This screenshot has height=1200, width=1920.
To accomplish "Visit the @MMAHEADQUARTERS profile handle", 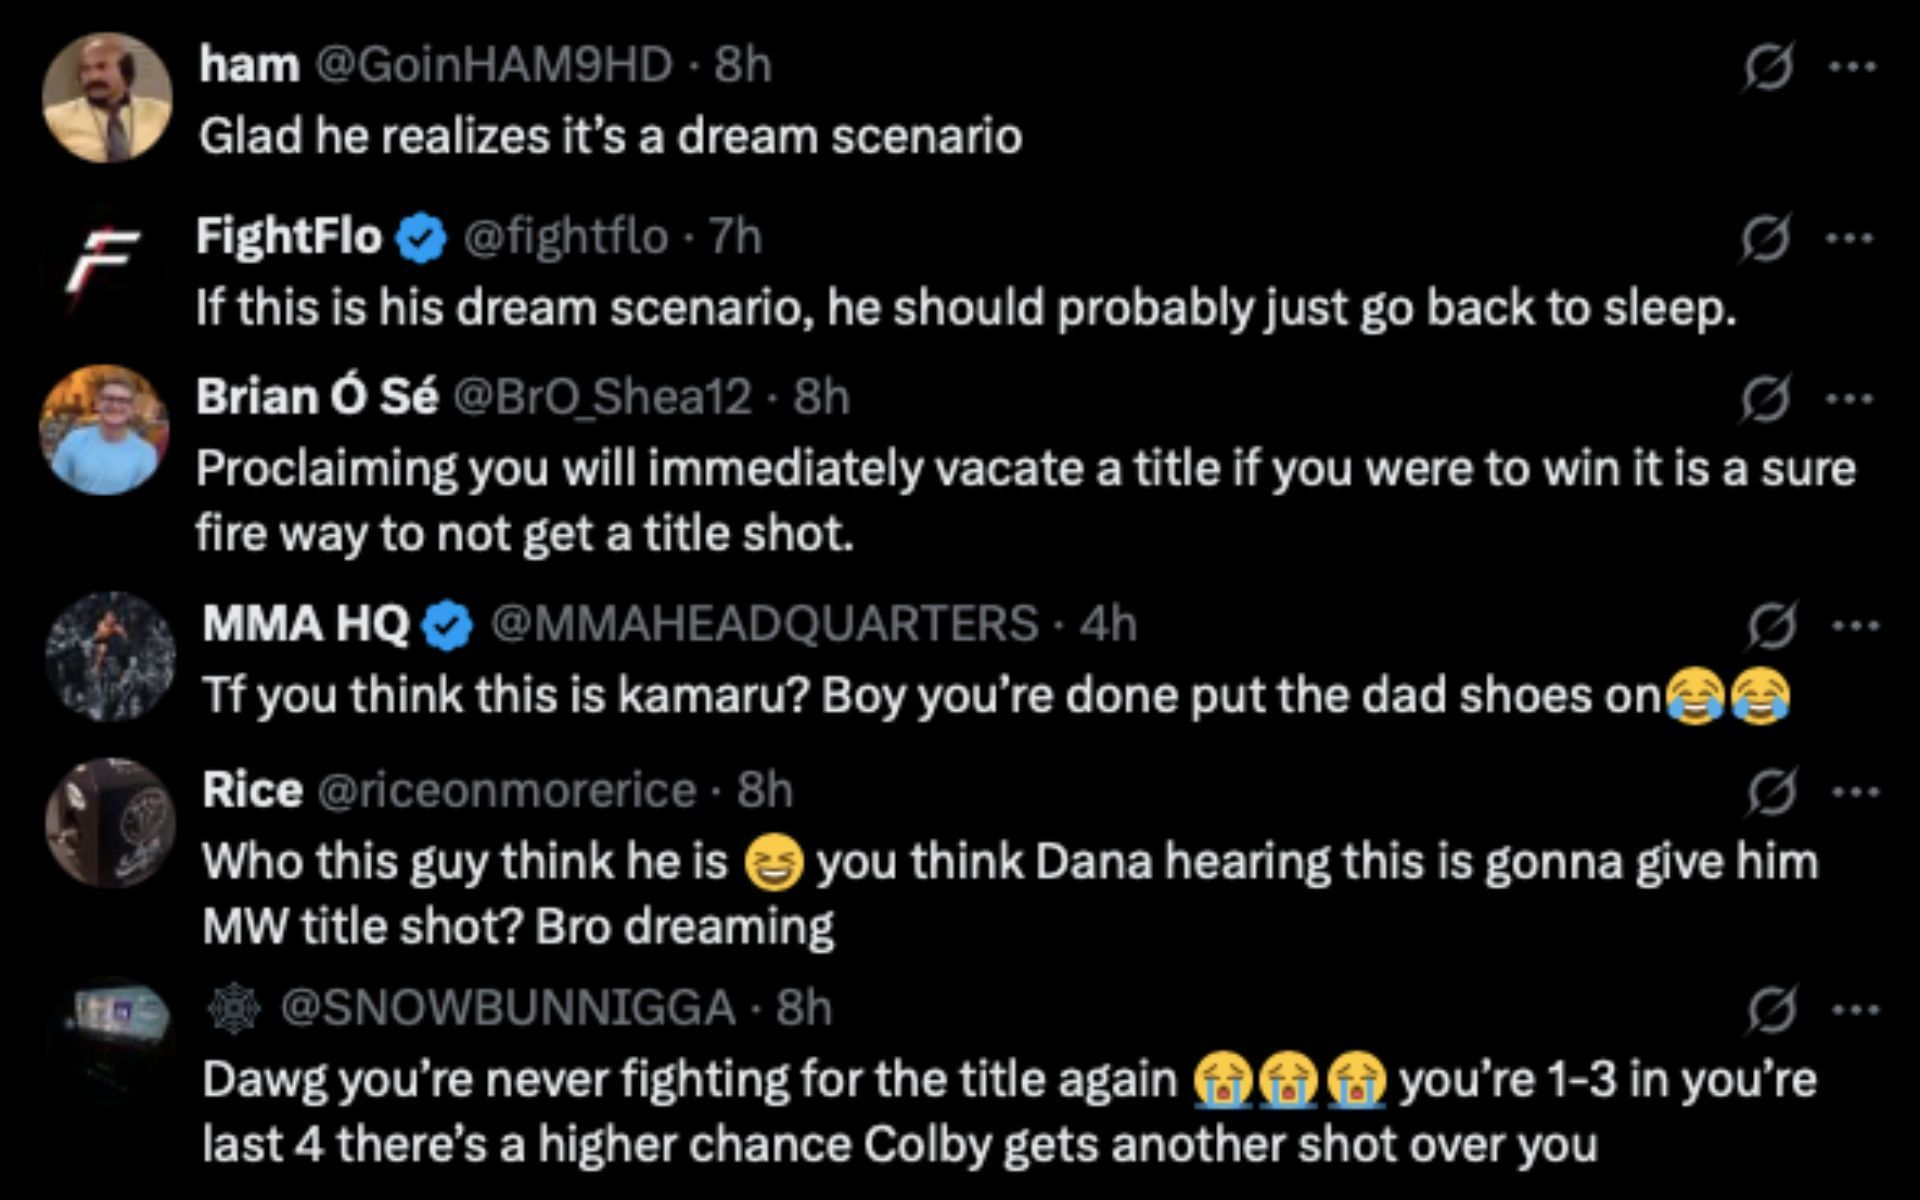I will 764,624.
